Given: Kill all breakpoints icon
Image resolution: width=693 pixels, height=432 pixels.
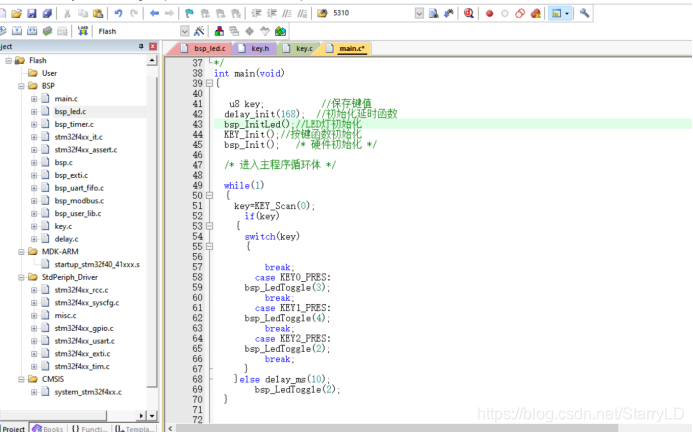Looking at the screenshot, I should point(536,13).
